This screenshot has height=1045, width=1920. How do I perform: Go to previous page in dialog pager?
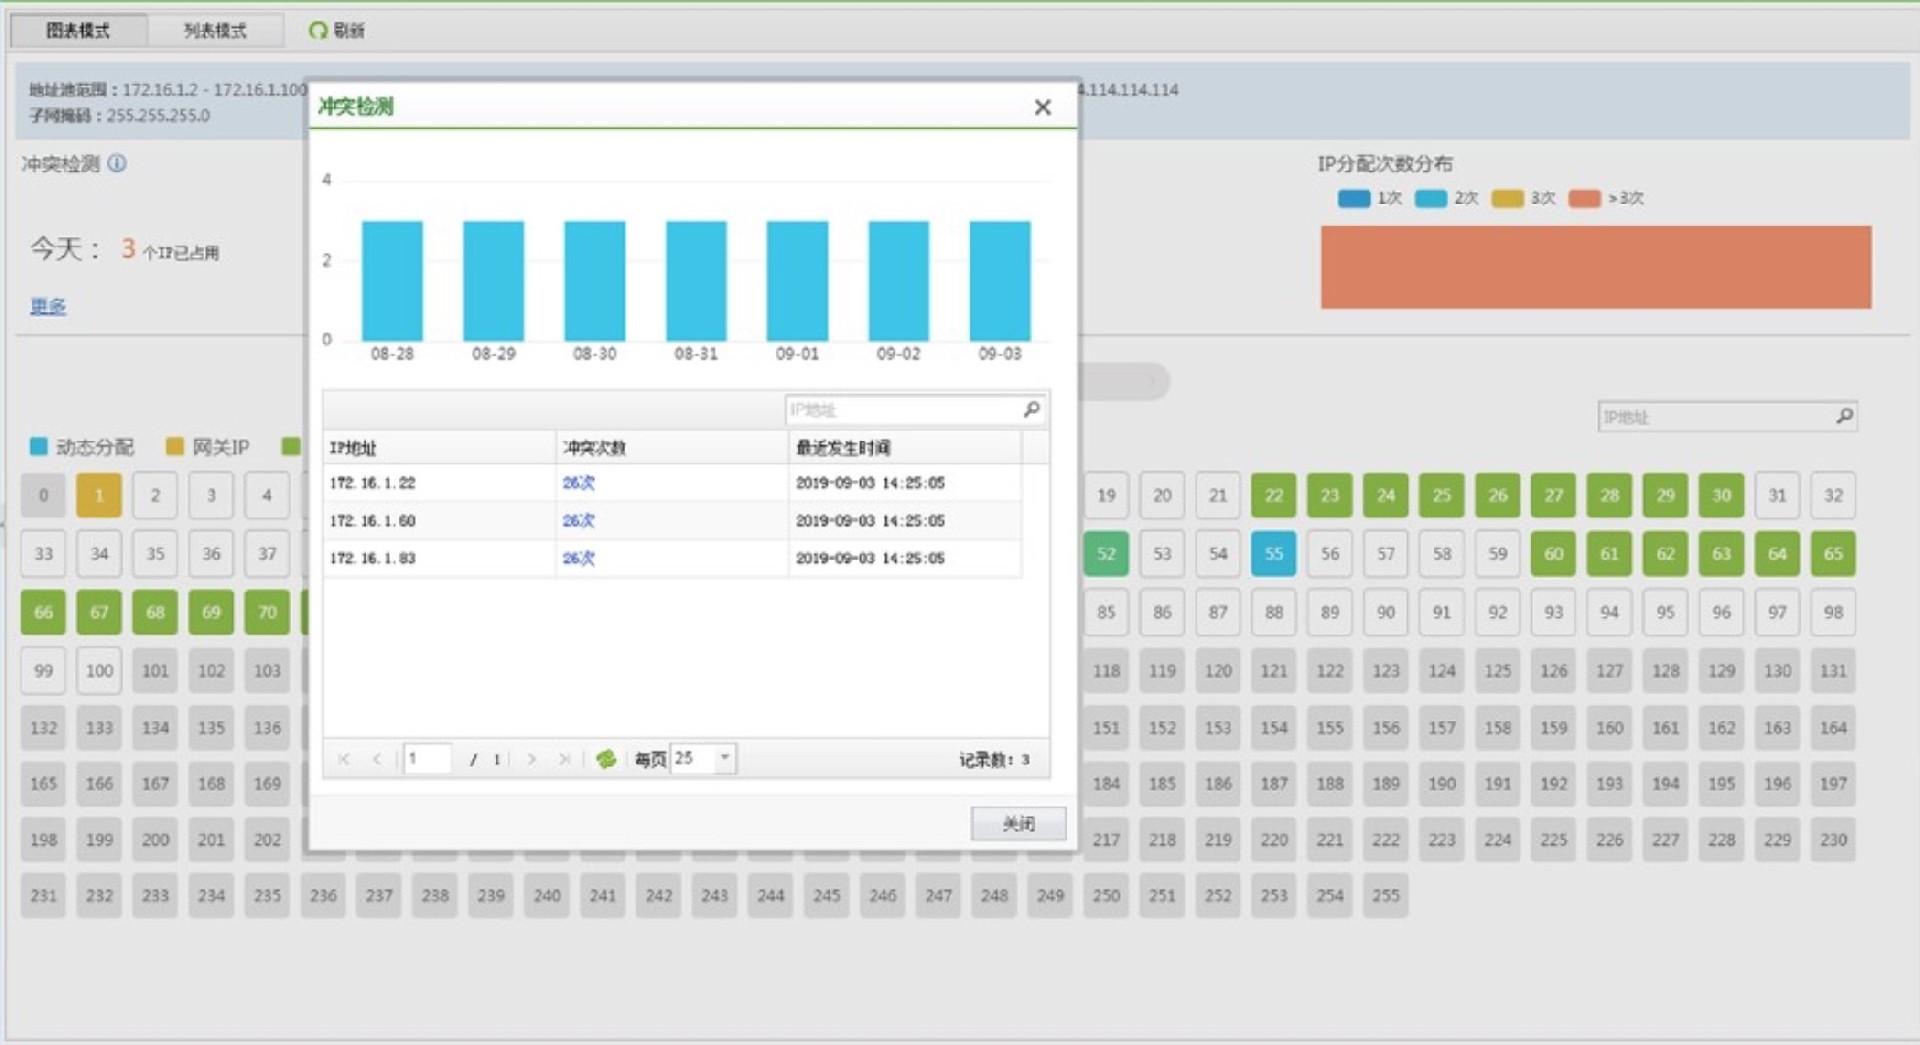377,759
